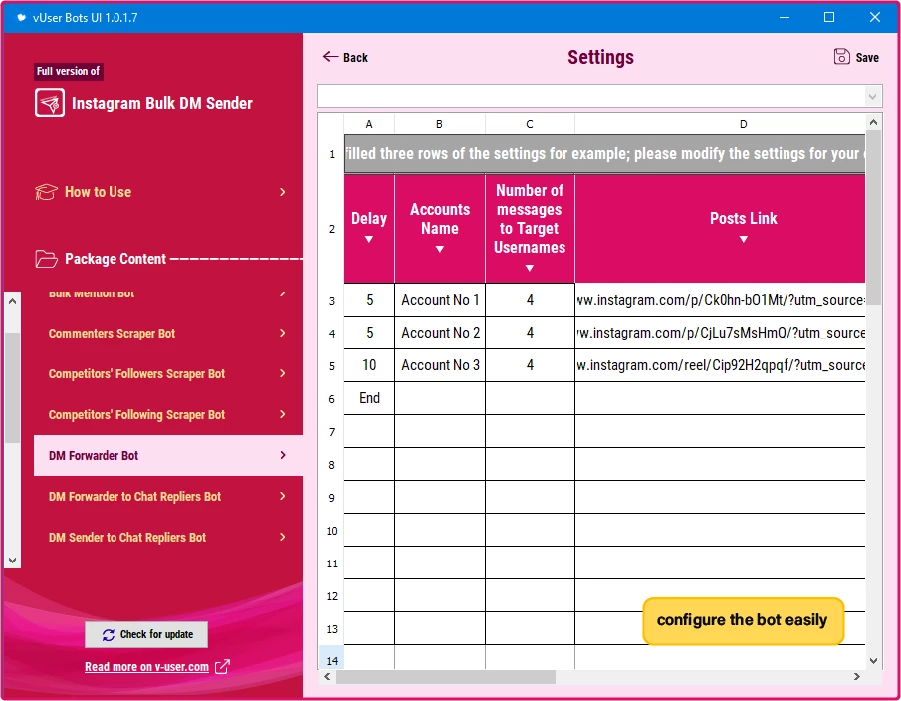This screenshot has width=901, height=701.
Task: Open the Accounts Name column filter arrow
Action: pos(440,249)
